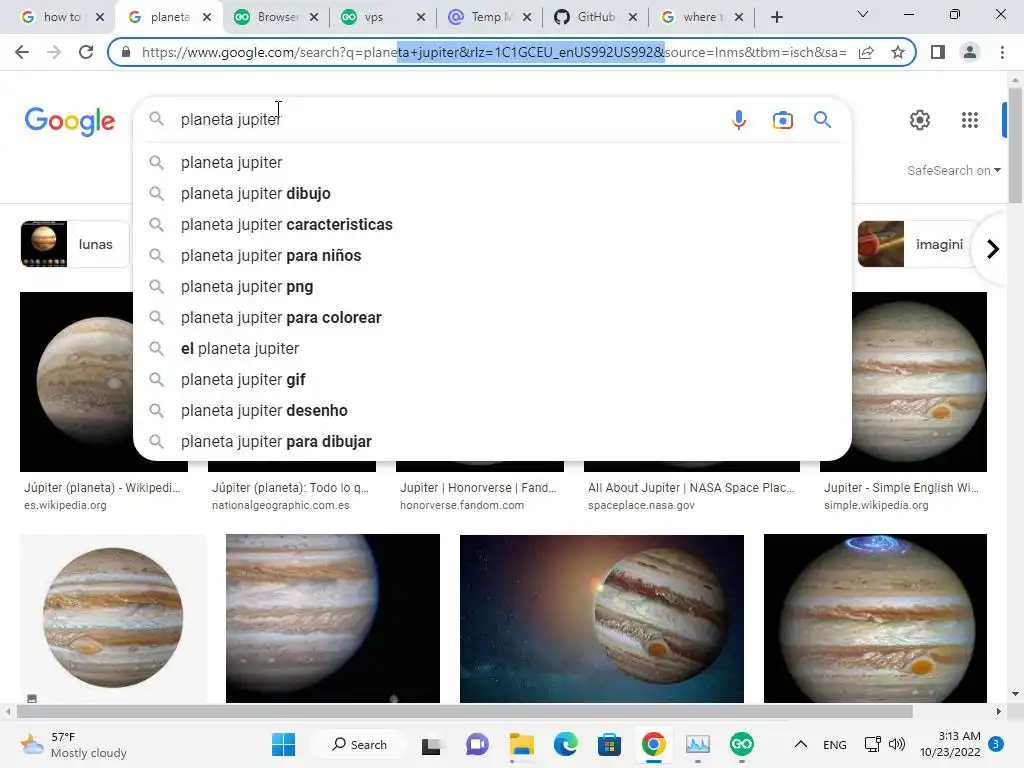Click the Google logo
This screenshot has width=1024, height=768.
click(x=70, y=121)
